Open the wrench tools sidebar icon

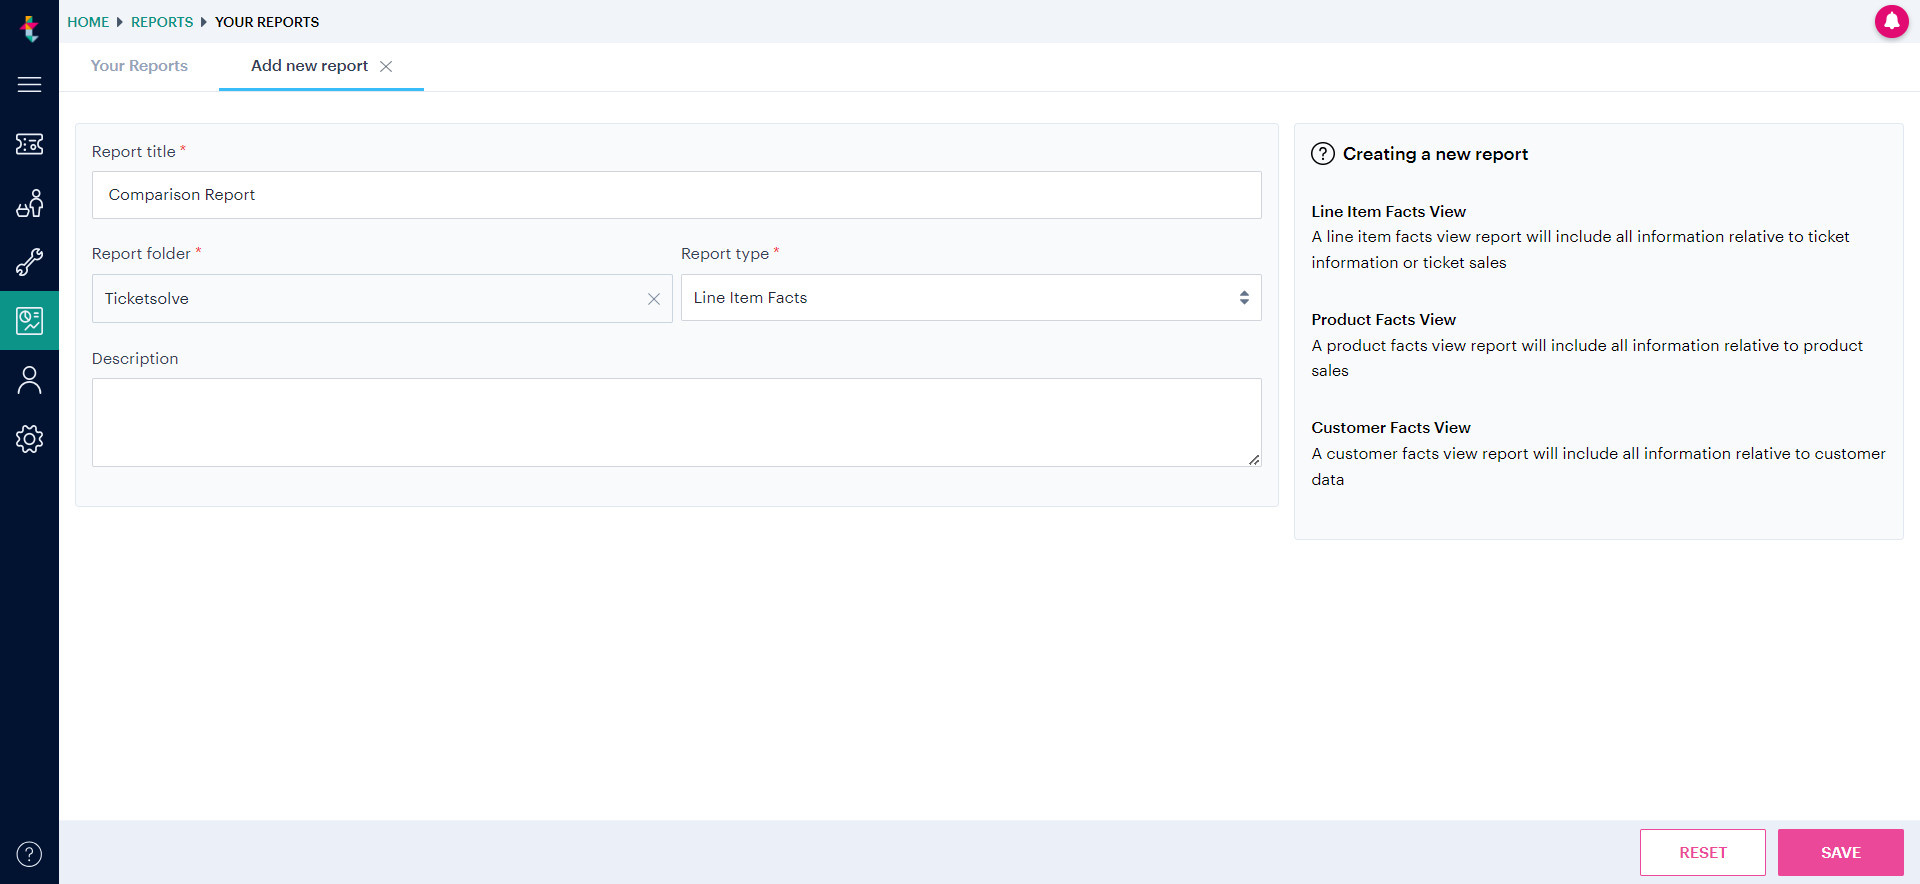29,262
